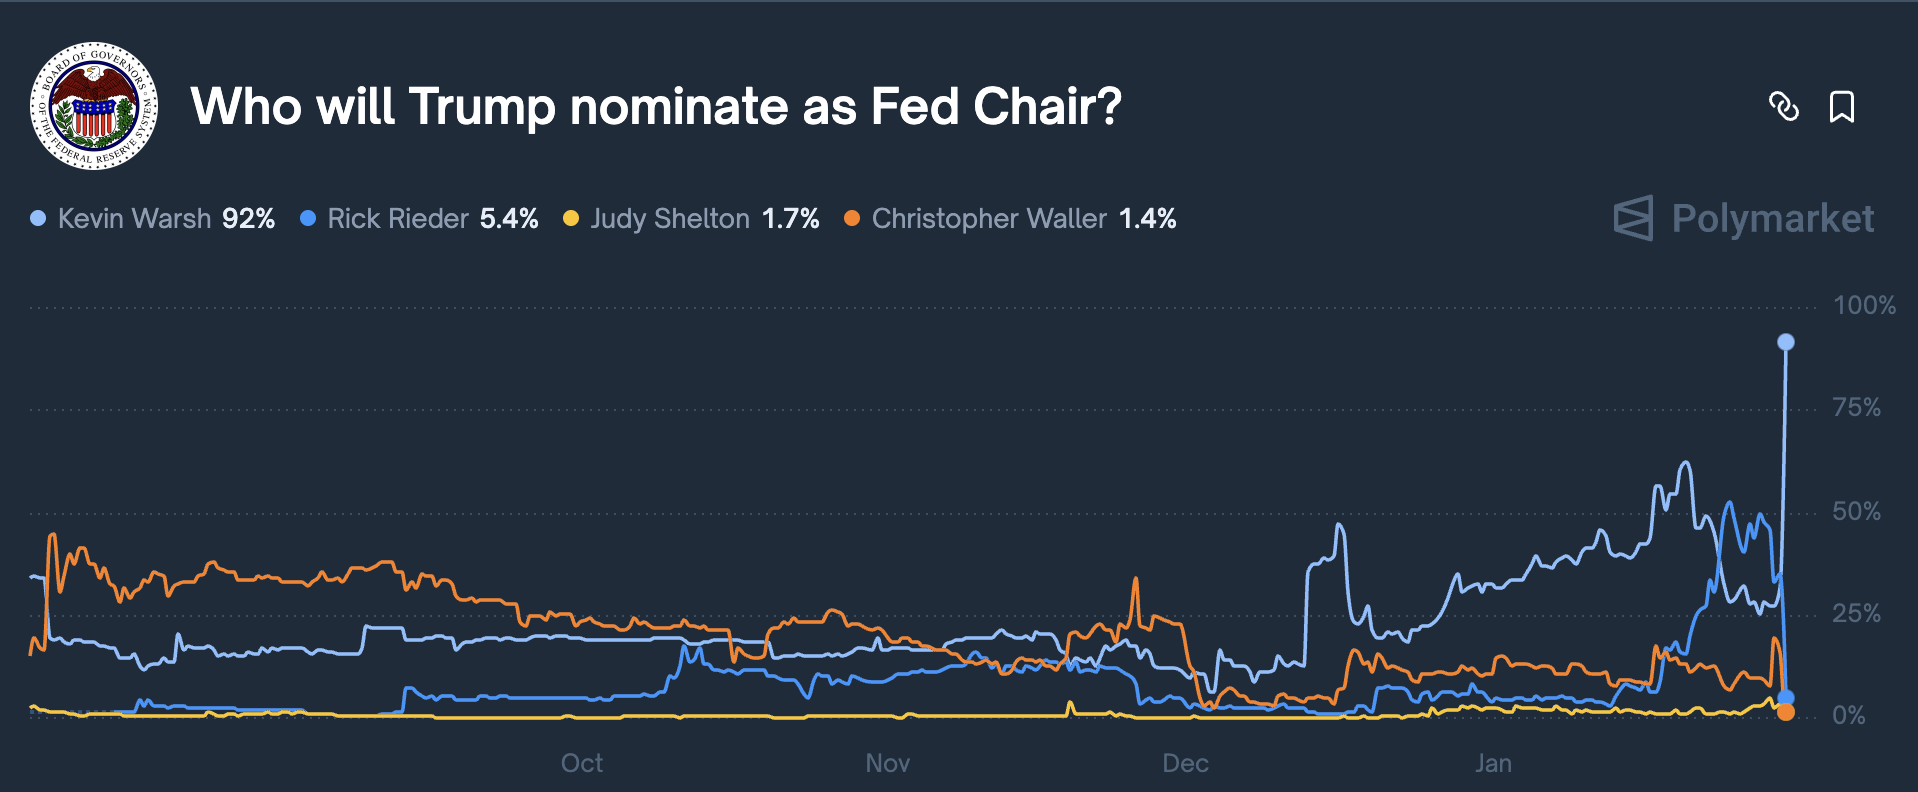Viewport: 1918px width, 792px height.
Task: Click the Judy Shelton yellow legend dot
Action: (571, 218)
